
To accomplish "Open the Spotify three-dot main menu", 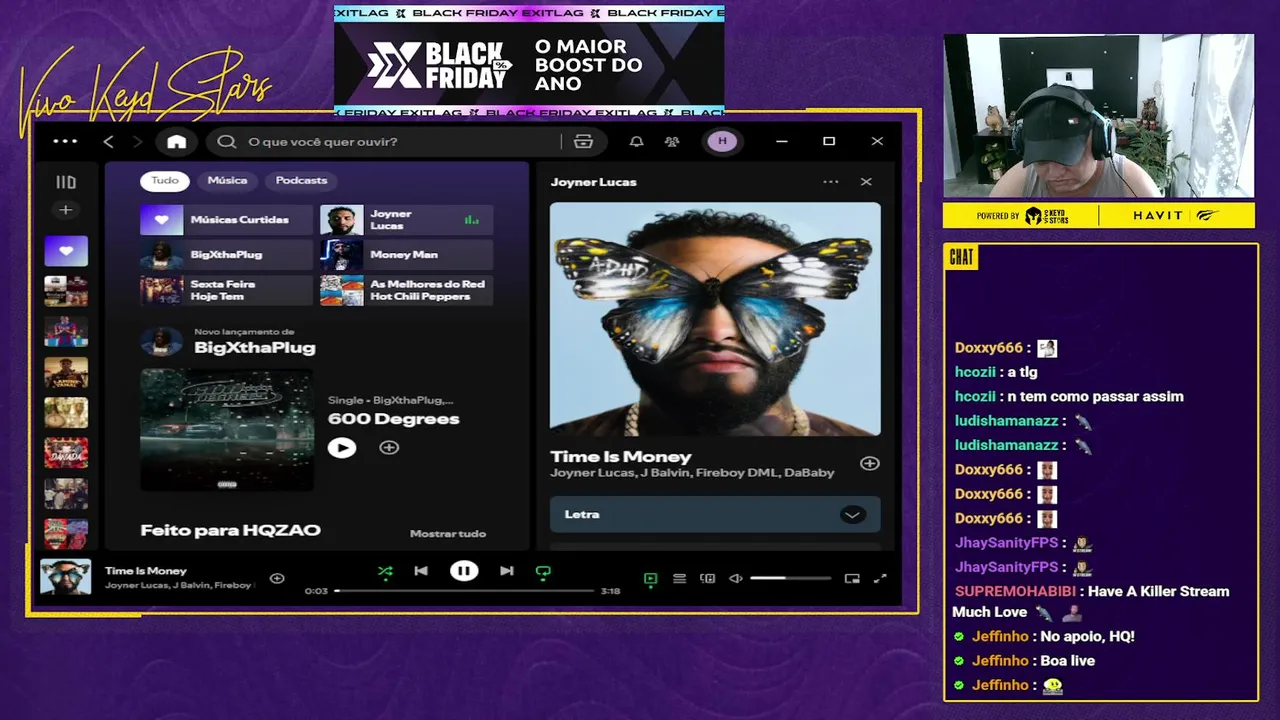I will pos(65,141).
